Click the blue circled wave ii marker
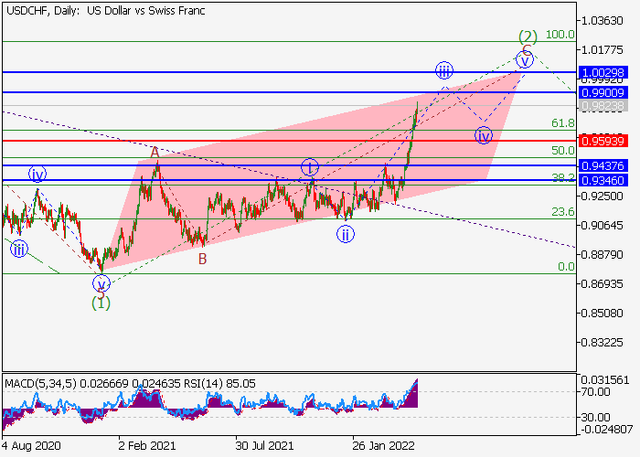This screenshot has width=640, height=457. (345, 234)
